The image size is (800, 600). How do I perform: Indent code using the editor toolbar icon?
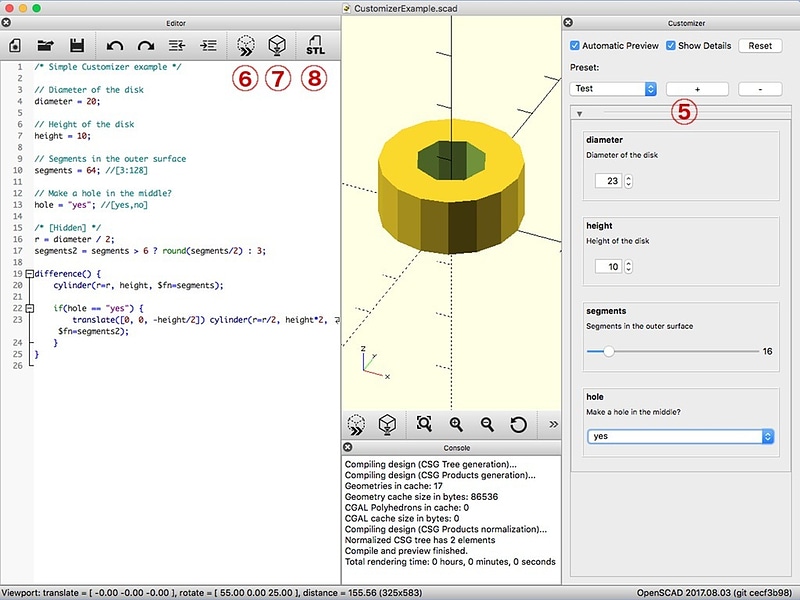coord(208,45)
